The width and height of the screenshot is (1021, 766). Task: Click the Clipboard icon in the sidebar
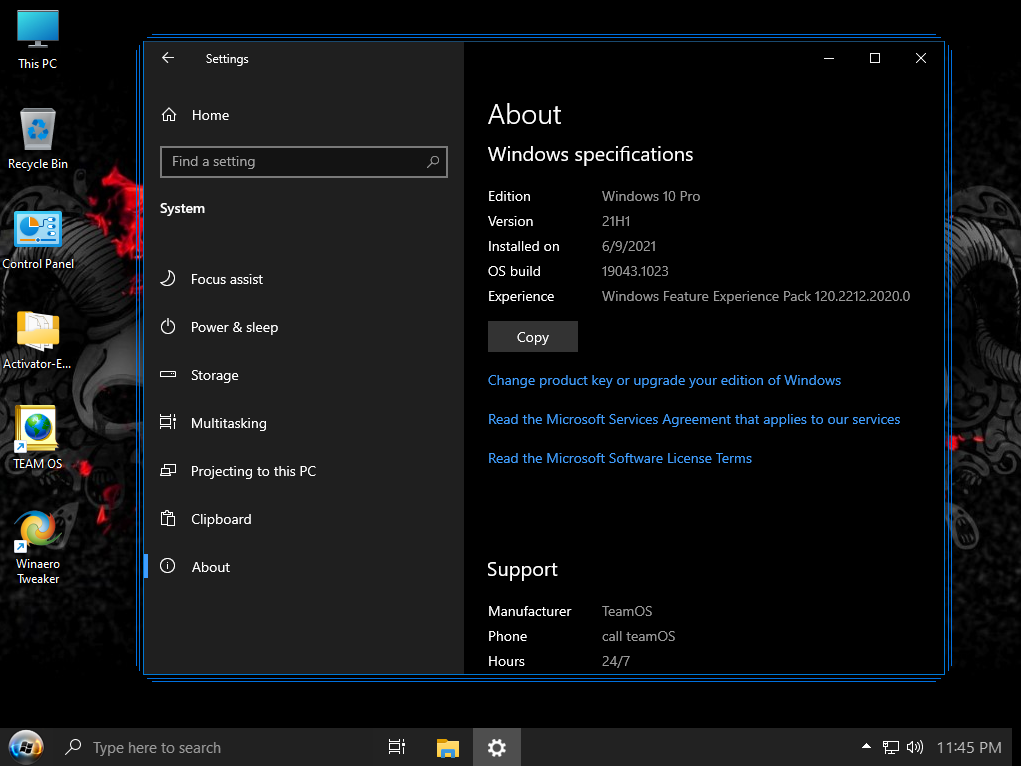[x=168, y=518]
